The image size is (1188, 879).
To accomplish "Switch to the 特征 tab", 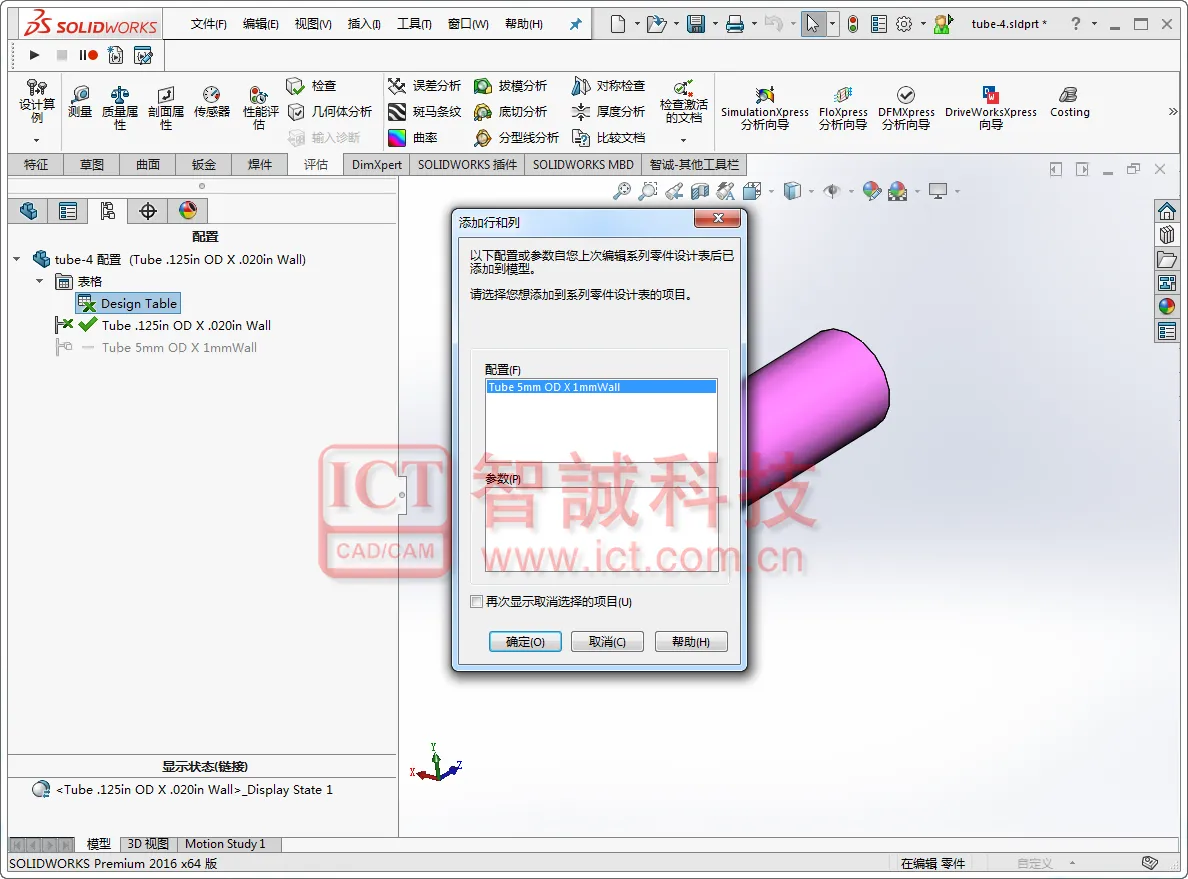I will click(36, 164).
